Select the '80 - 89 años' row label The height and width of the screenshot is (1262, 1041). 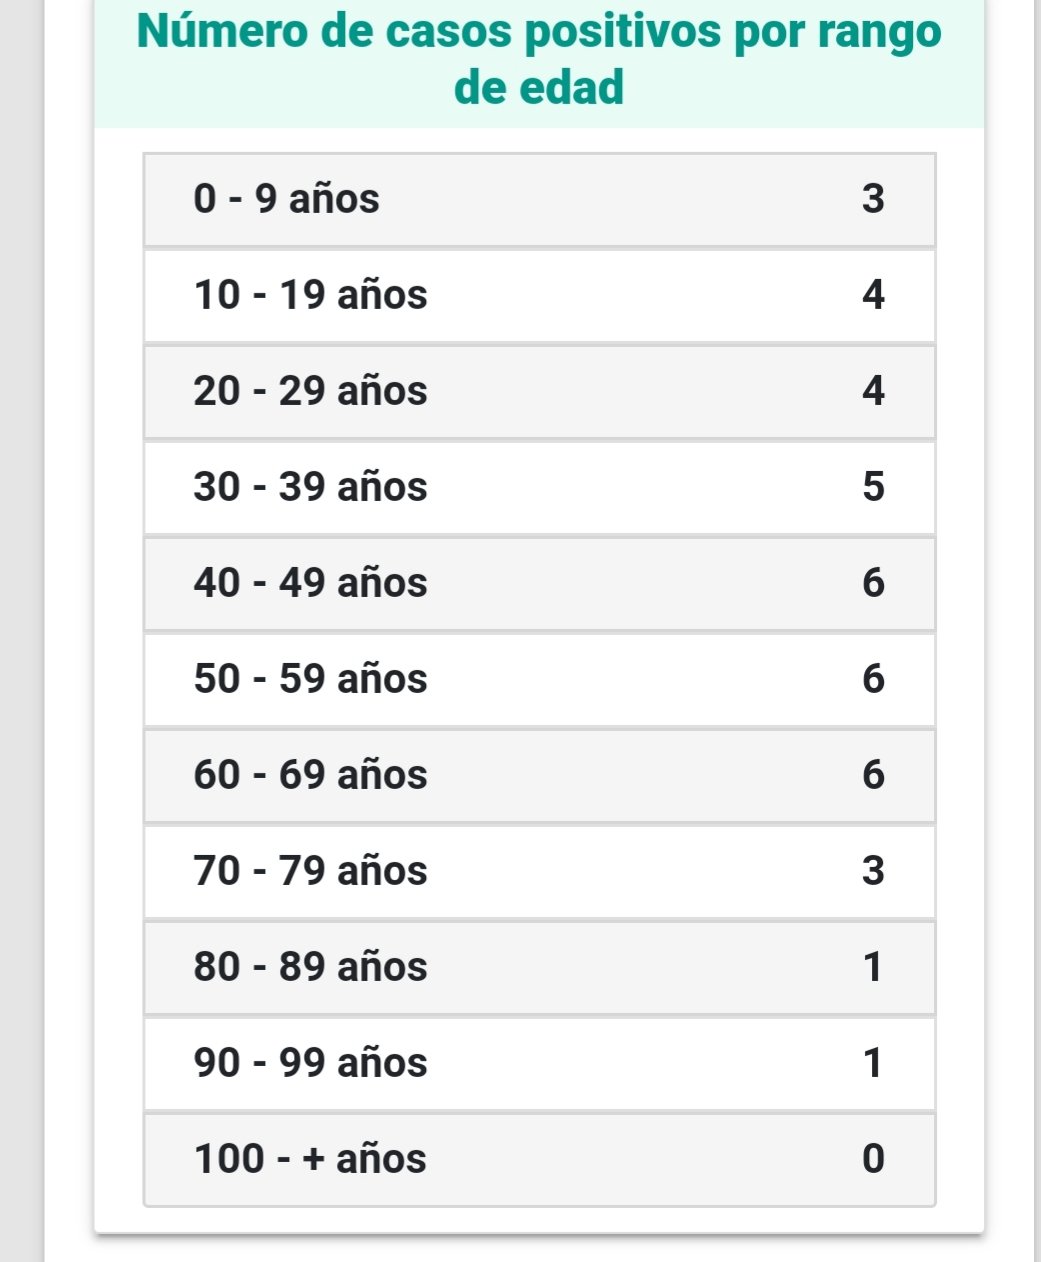coord(310,967)
